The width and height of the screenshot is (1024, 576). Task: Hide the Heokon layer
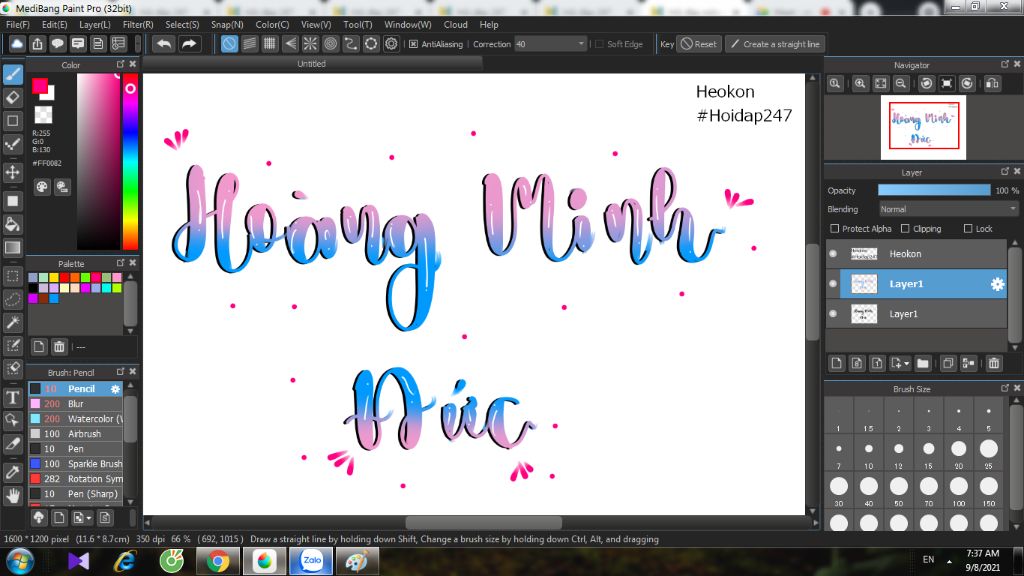pyautogui.click(x=833, y=253)
